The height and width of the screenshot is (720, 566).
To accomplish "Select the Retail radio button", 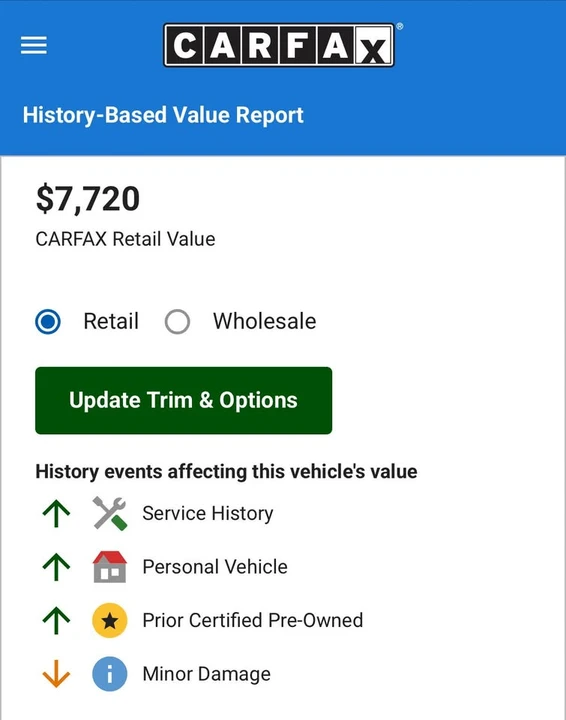I will 48,321.
